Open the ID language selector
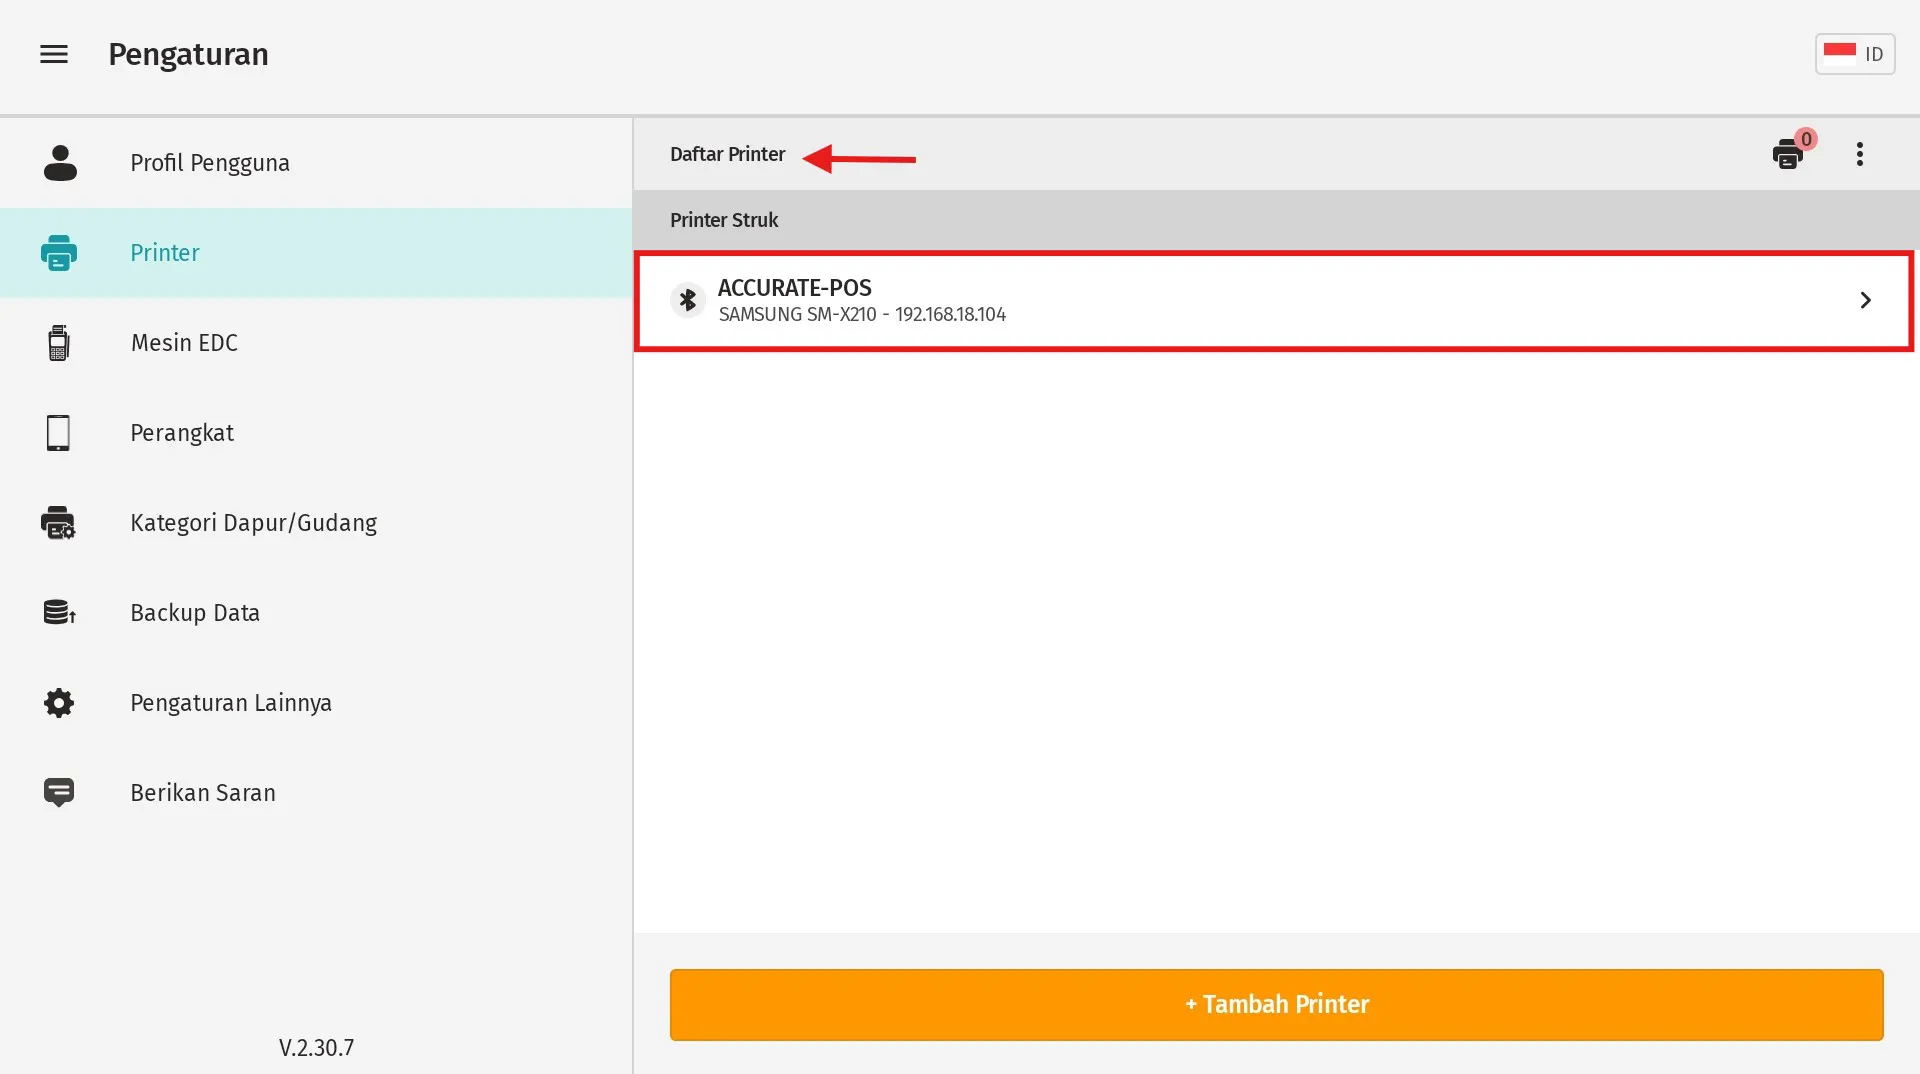 [1854, 54]
